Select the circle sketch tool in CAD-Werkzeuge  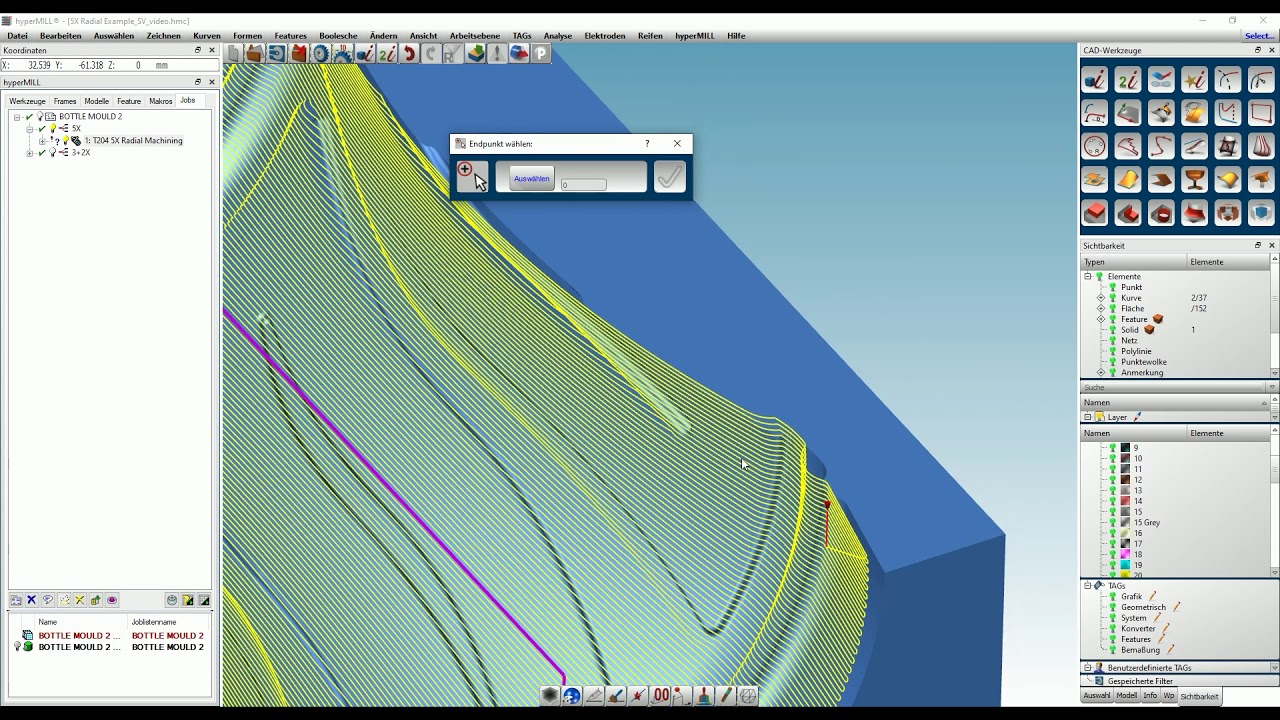[x=1095, y=147]
